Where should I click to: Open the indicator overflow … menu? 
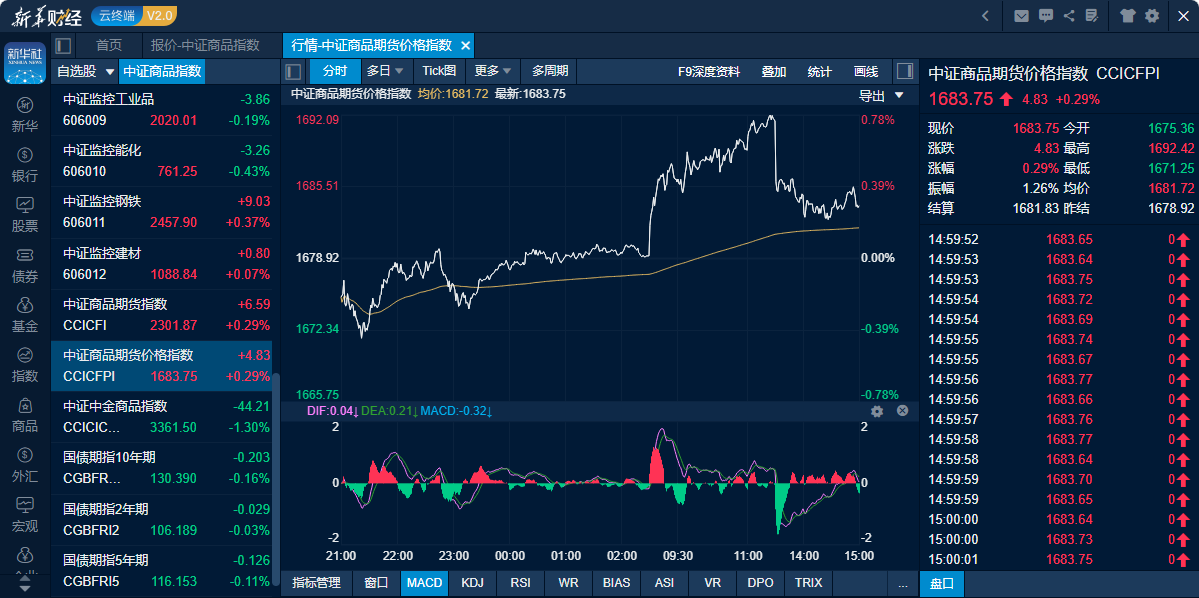[x=904, y=583]
